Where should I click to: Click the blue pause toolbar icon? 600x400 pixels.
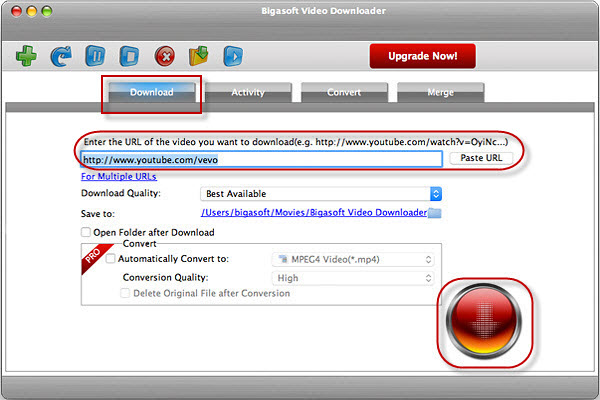[x=95, y=56]
